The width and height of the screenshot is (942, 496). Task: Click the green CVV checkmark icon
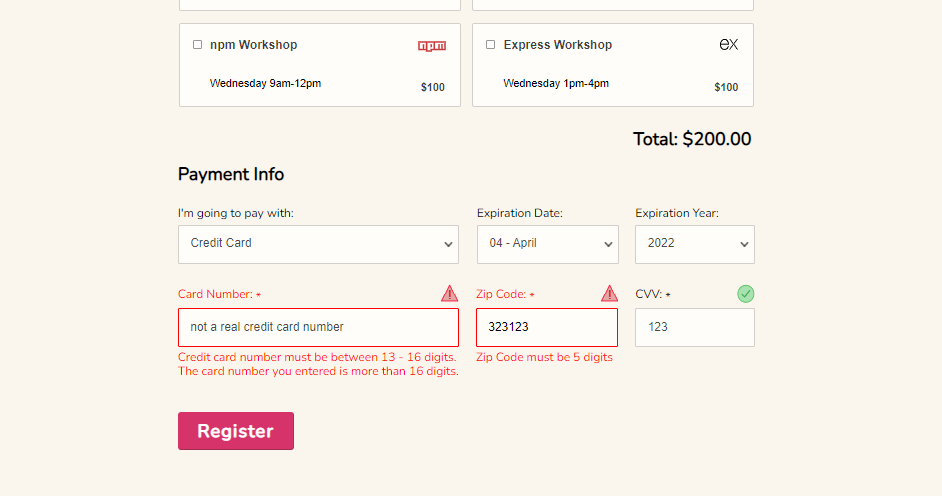tap(746, 293)
